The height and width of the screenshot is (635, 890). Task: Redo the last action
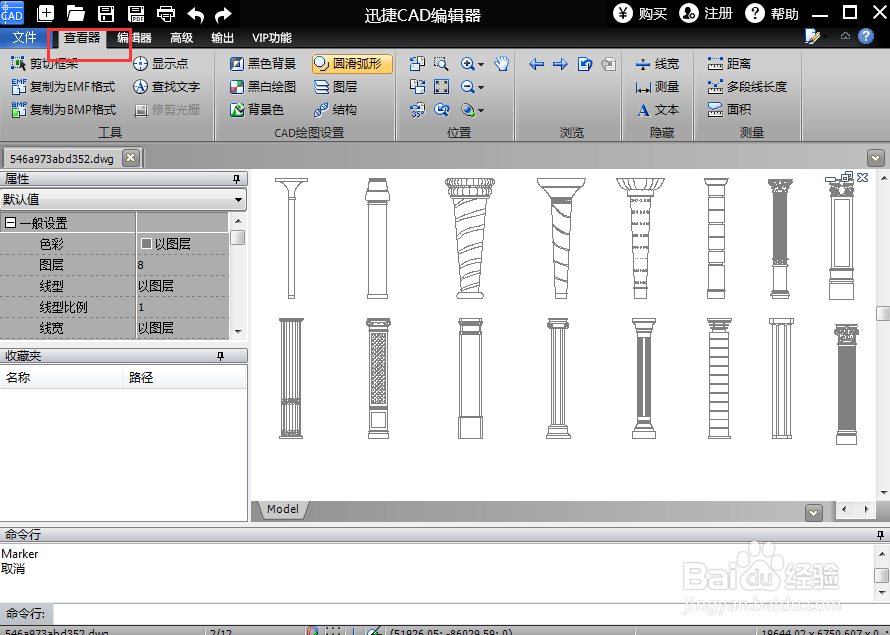click(x=224, y=15)
